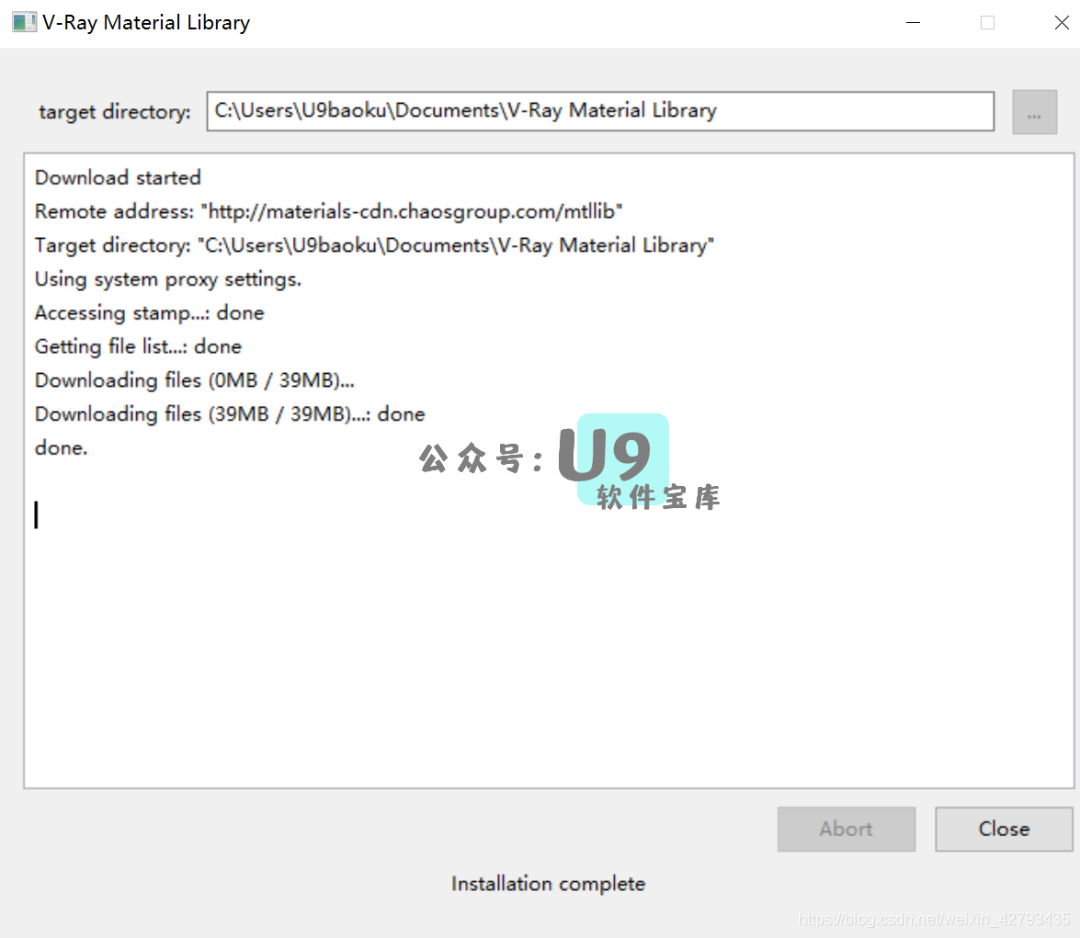This screenshot has height=938, width=1080.
Task: Click the 'V-Ray Material Library' window title
Action: [x=146, y=23]
